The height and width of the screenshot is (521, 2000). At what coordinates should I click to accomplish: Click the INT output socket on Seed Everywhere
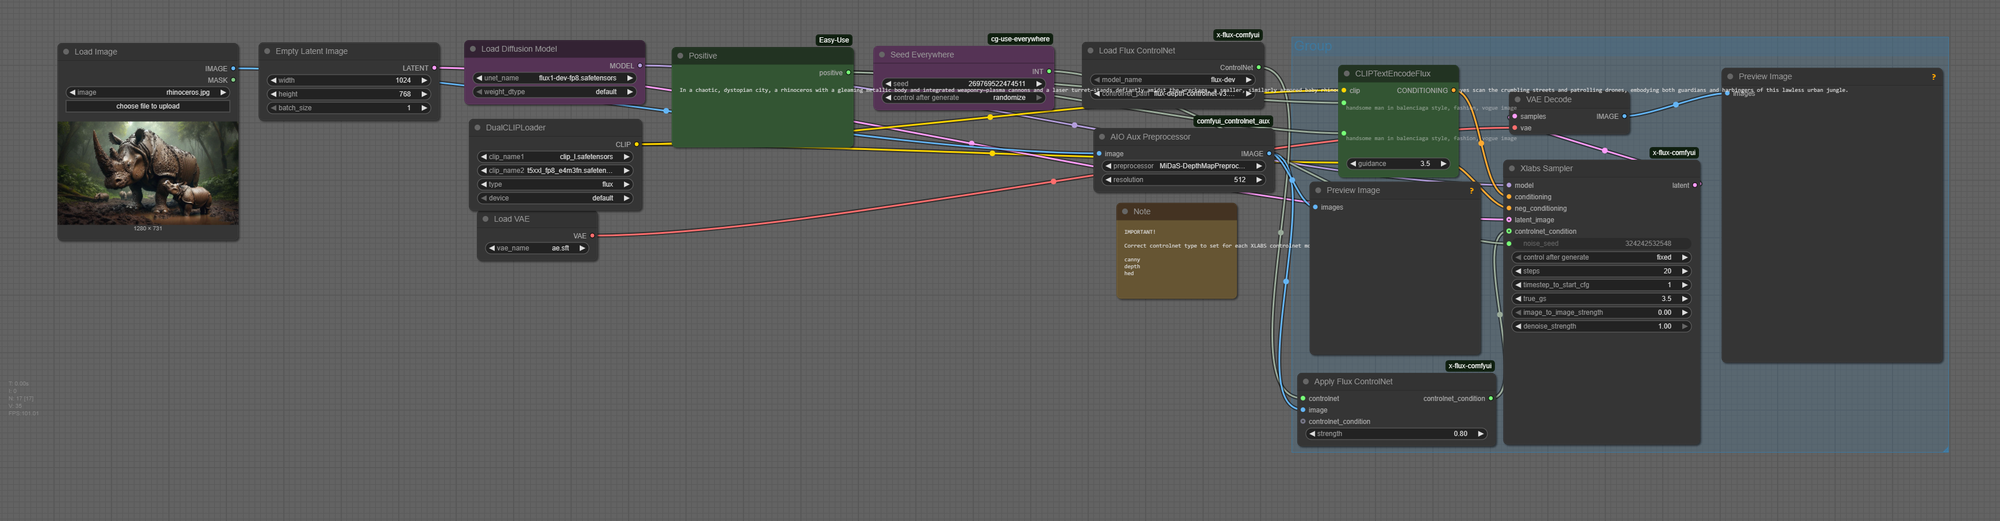(1049, 72)
